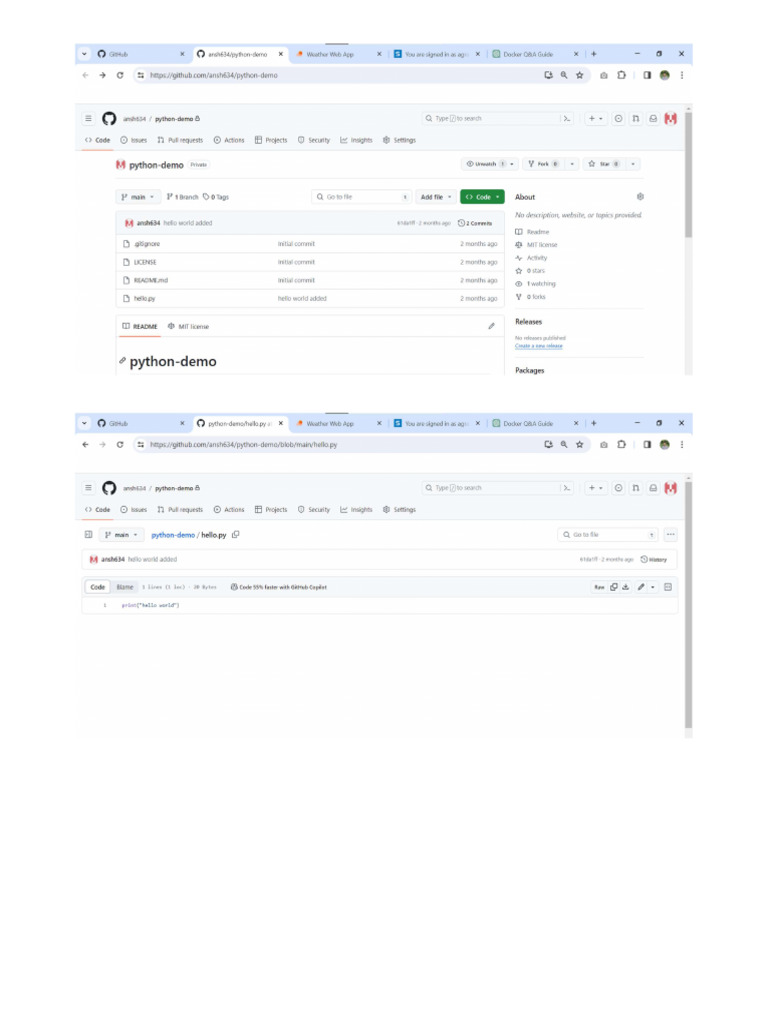Open the create new plus dropdown on repository page
Image resolution: width=768 pixels, height=1024 pixels.
(x=596, y=118)
